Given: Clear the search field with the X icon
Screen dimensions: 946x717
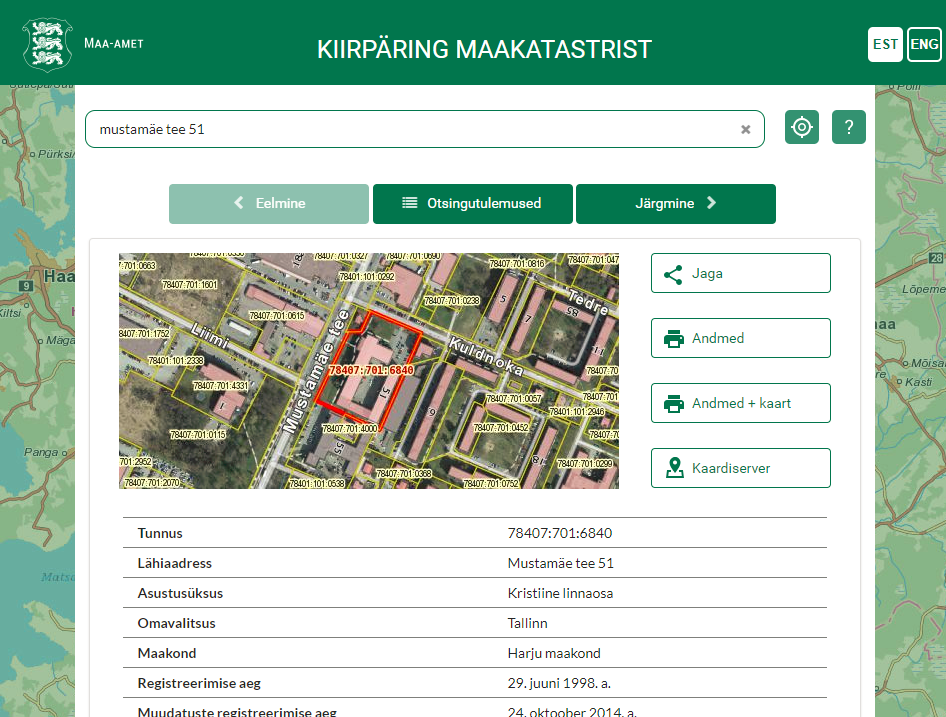Looking at the screenshot, I should [746, 129].
